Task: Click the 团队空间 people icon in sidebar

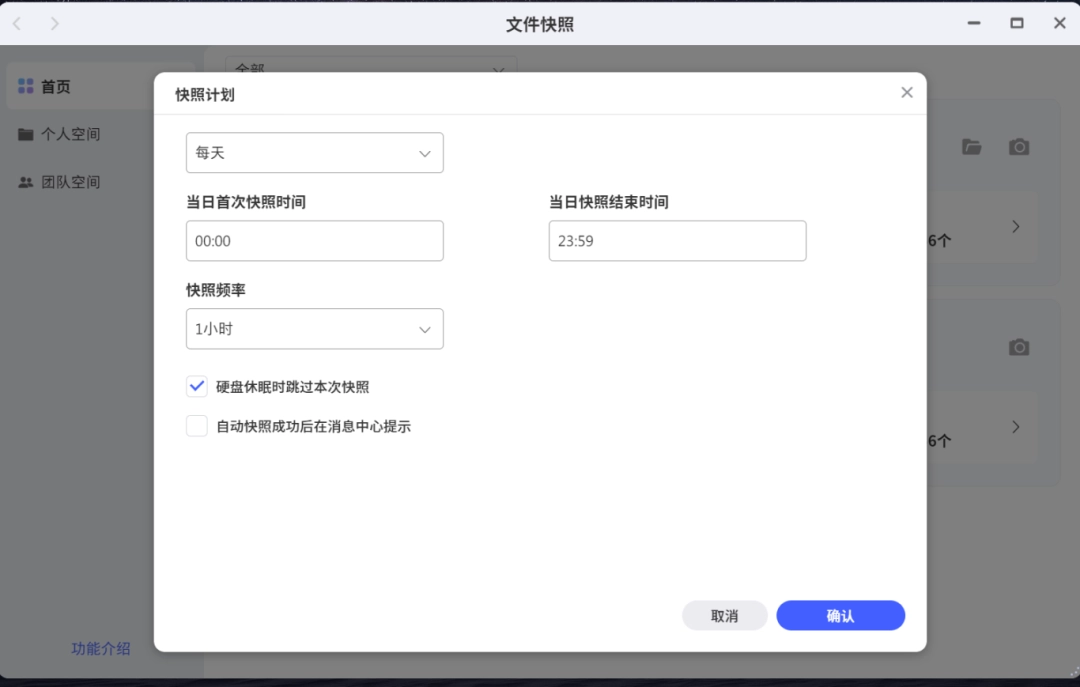Action: (x=26, y=182)
